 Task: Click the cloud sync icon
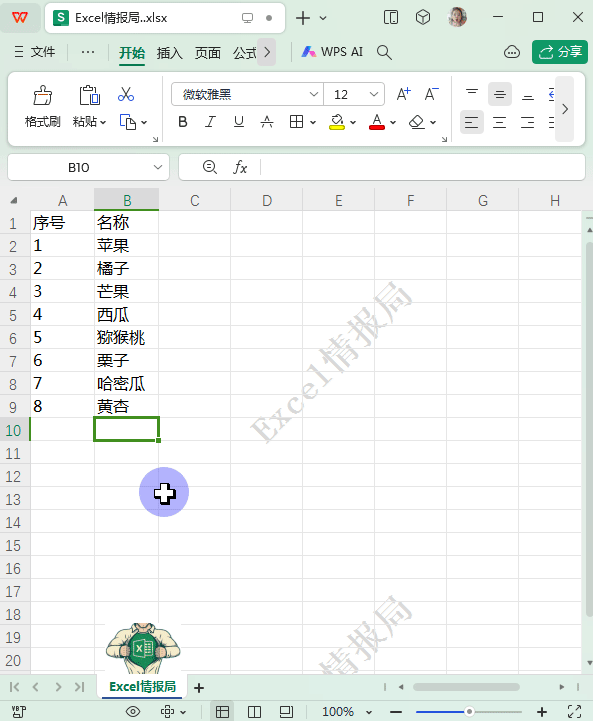tap(512, 52)
